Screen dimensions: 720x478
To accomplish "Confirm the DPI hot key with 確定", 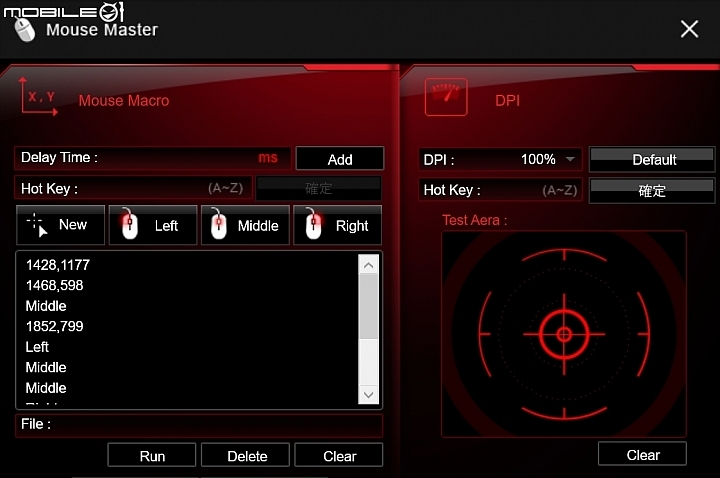I will pos(652,191).
